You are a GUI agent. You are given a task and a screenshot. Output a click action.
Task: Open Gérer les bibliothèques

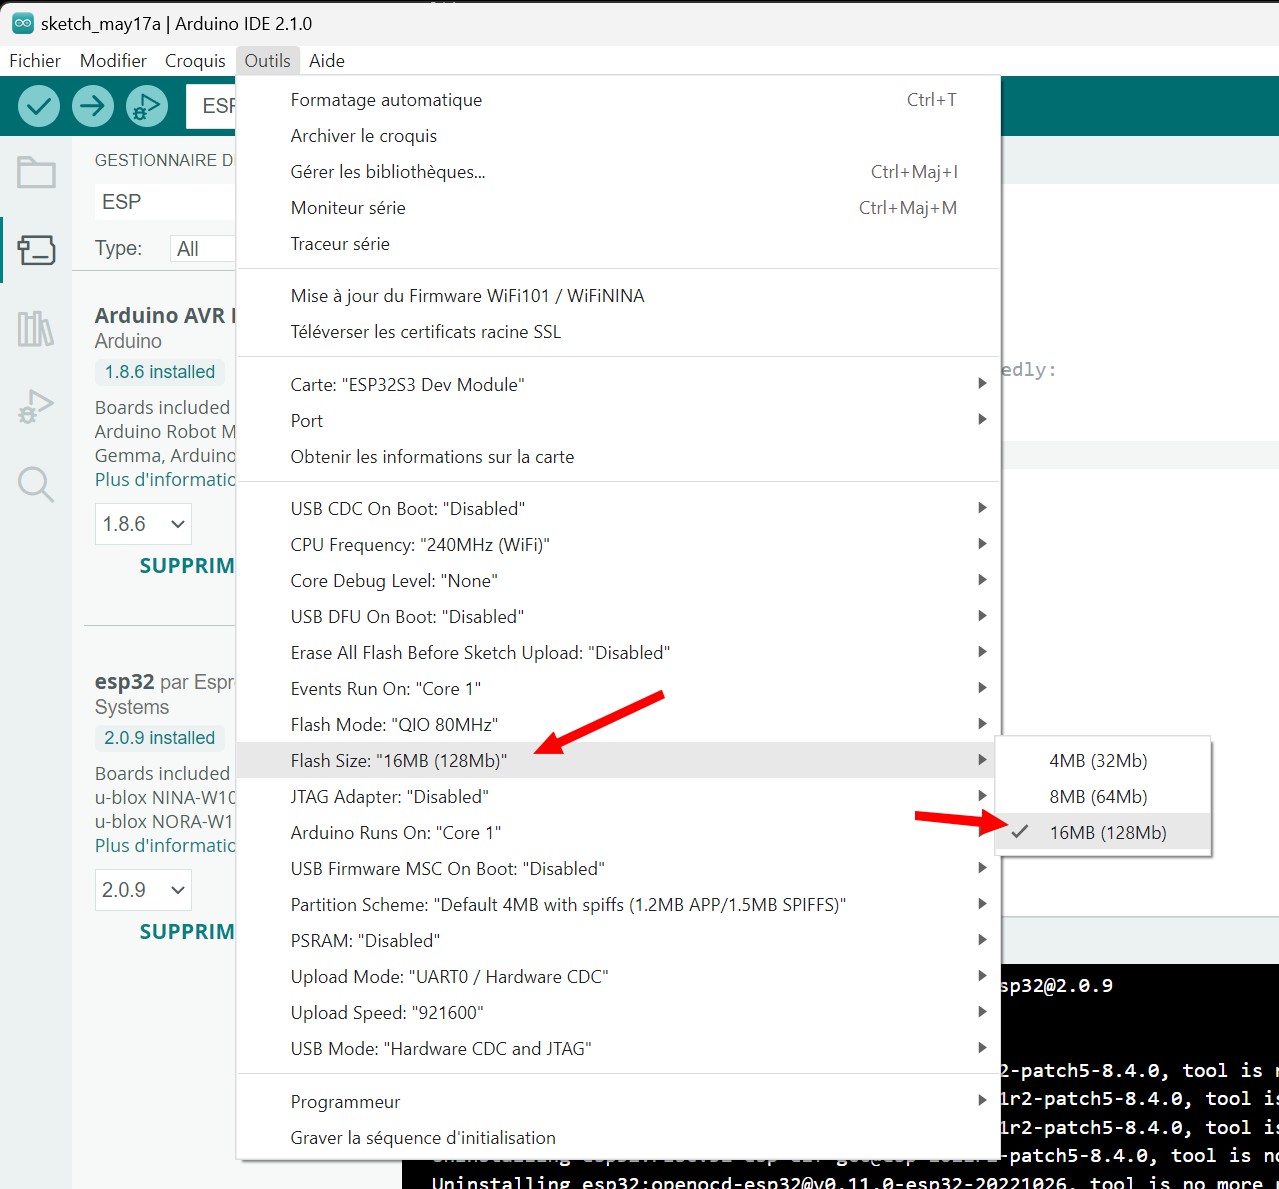(618, 172)
